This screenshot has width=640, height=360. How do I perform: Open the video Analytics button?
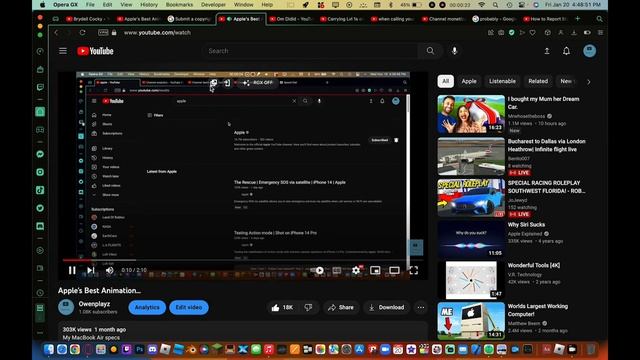coord(147,307)
